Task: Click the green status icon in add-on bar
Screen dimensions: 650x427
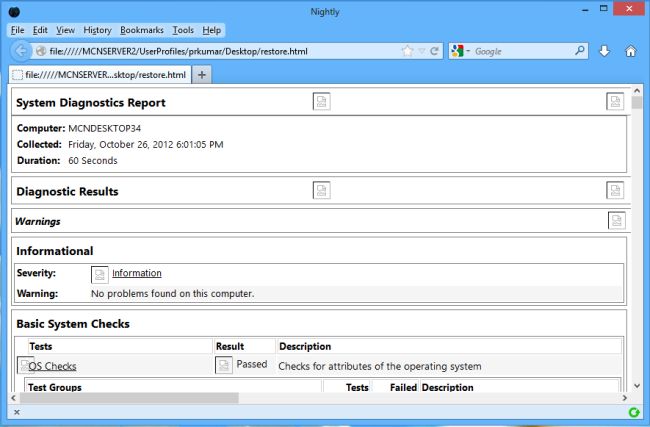Action: coord(634,412)
